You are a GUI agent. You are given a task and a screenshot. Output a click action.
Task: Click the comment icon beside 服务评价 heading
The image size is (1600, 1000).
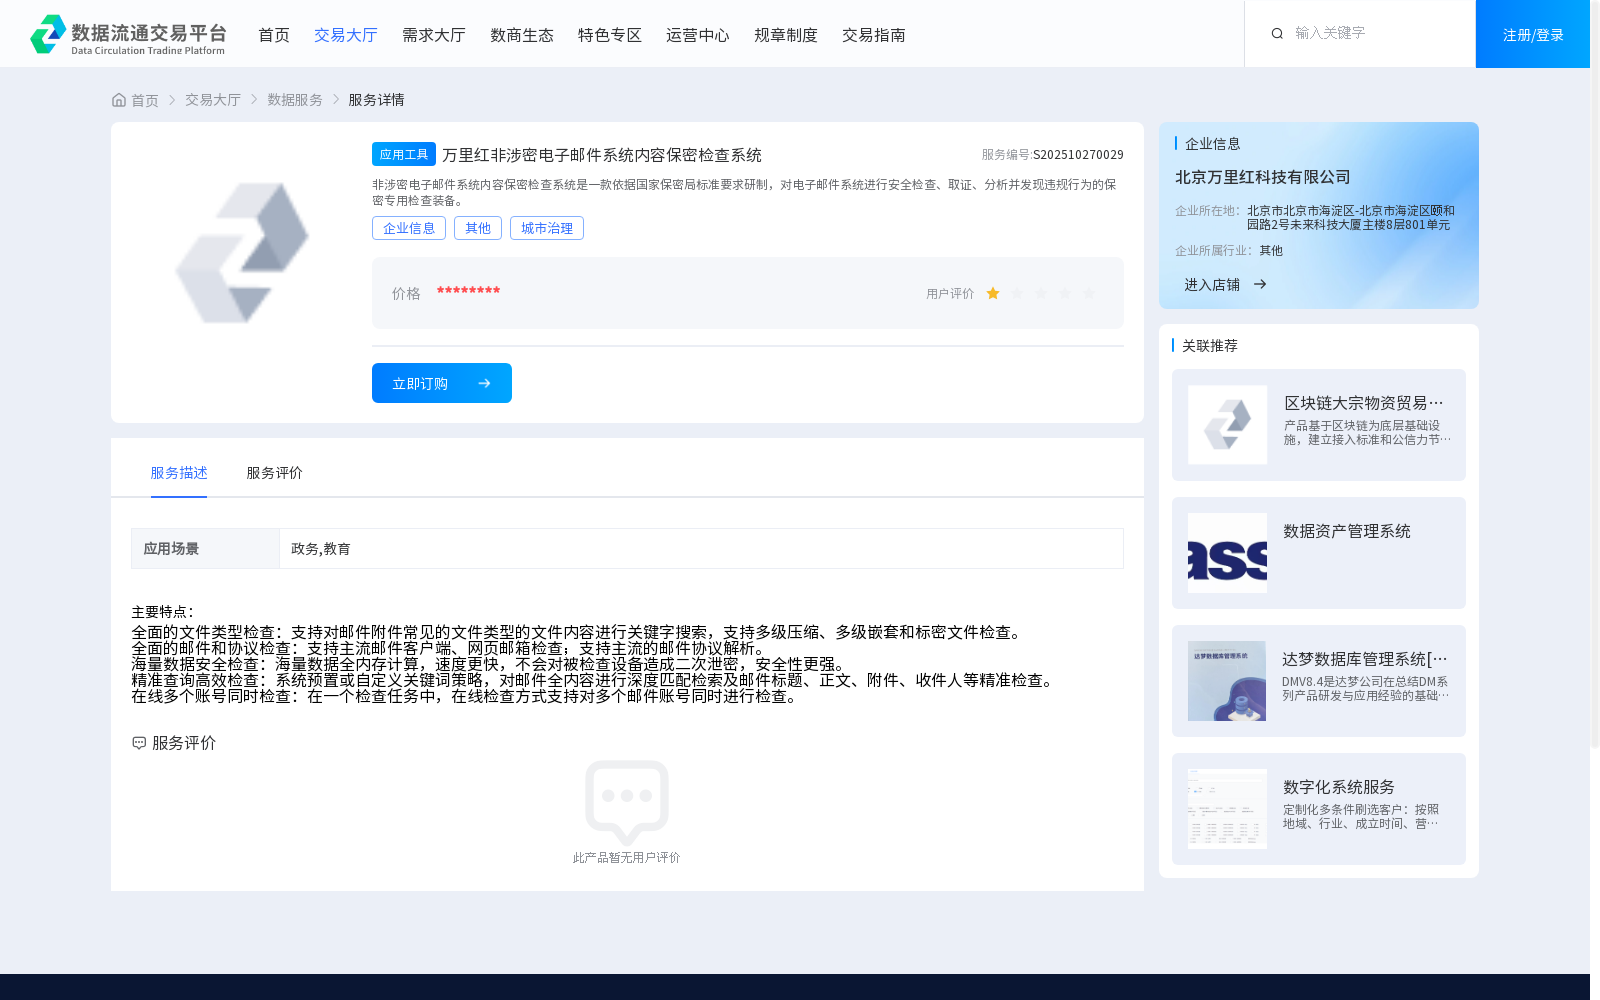point(139,743)
